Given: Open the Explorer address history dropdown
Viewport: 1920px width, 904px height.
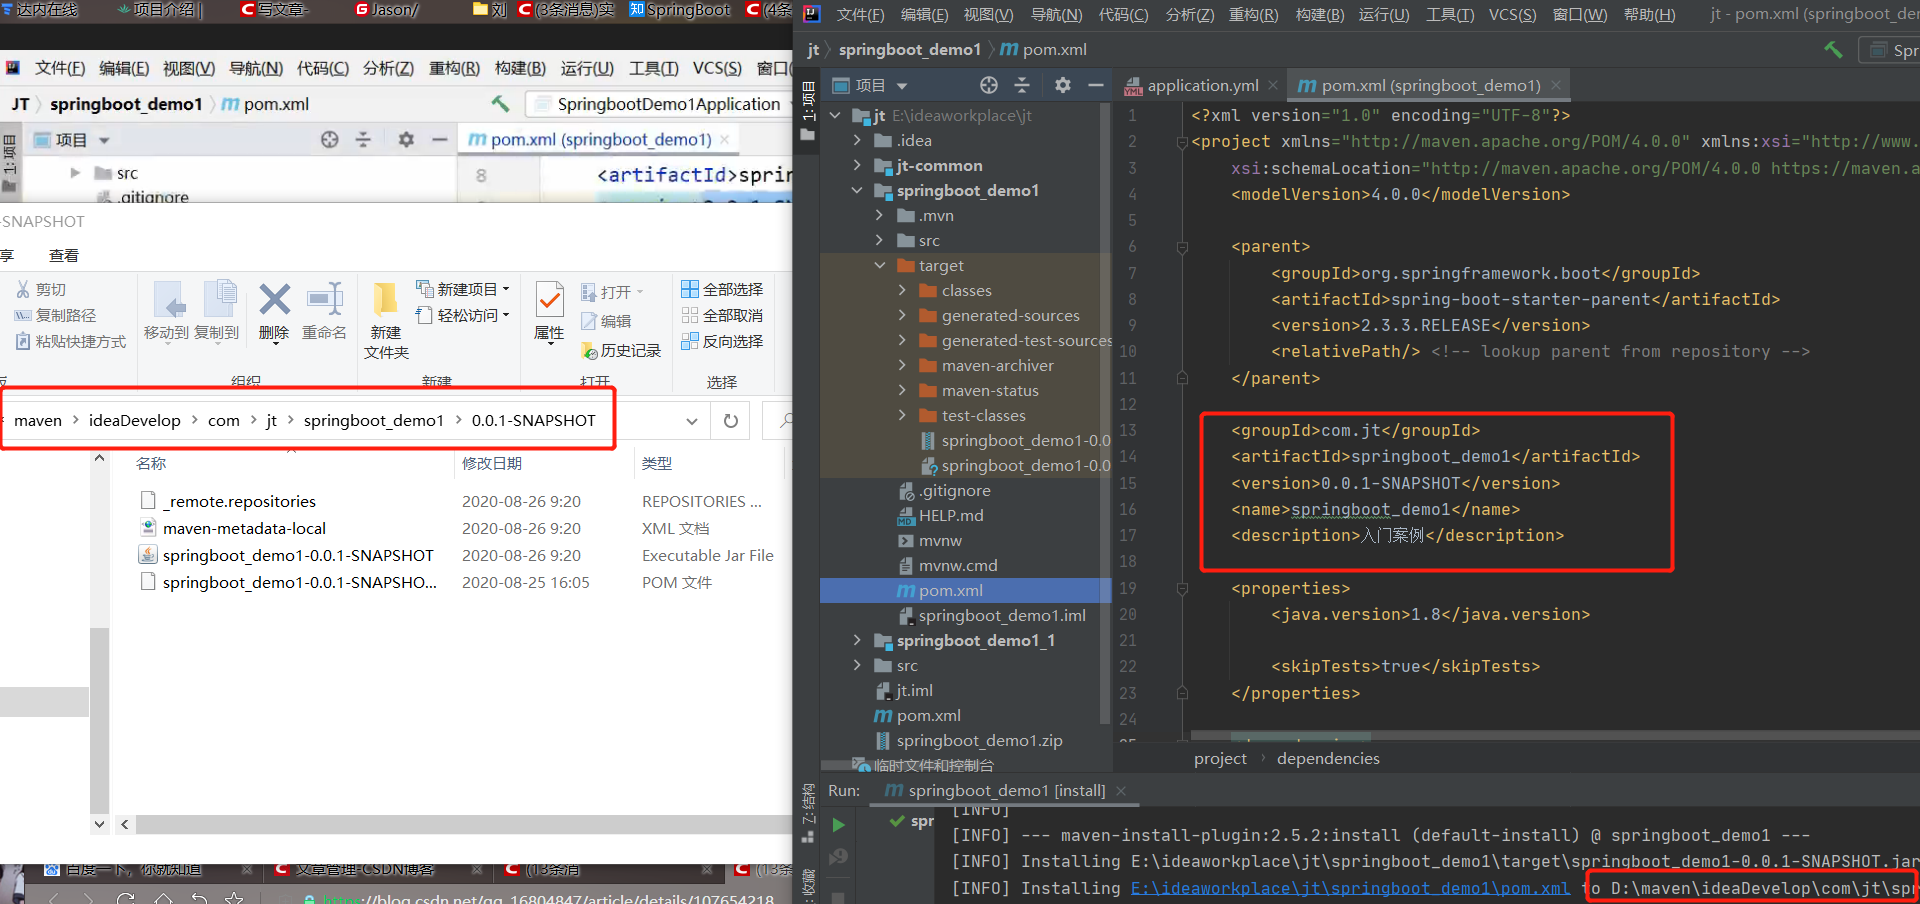Looking at the screenshot, I should (x=692, y=421).
